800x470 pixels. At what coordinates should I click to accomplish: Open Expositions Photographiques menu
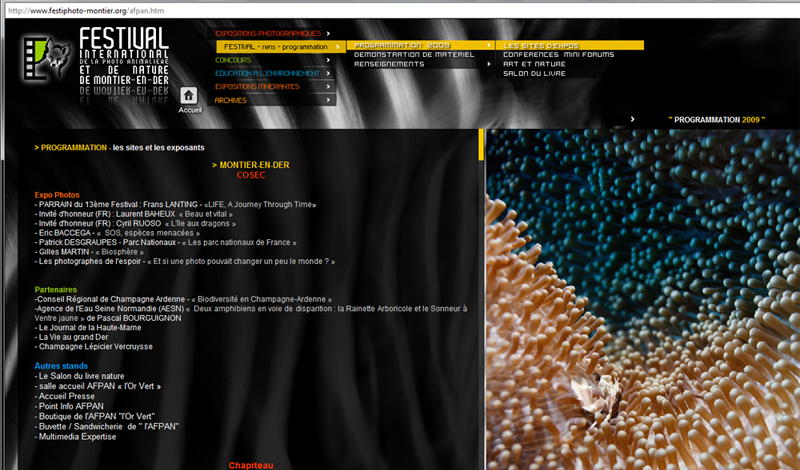(x=268, y=34)
